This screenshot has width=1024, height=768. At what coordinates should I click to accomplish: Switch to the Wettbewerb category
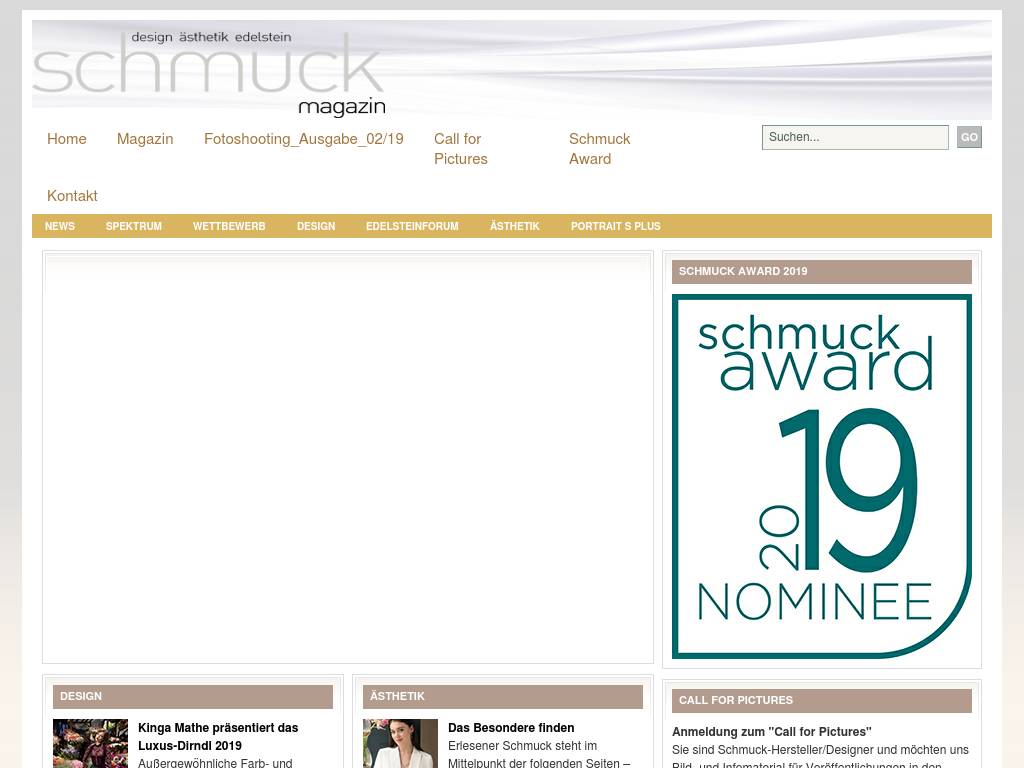pyautogui.click(x=229, y=226)
